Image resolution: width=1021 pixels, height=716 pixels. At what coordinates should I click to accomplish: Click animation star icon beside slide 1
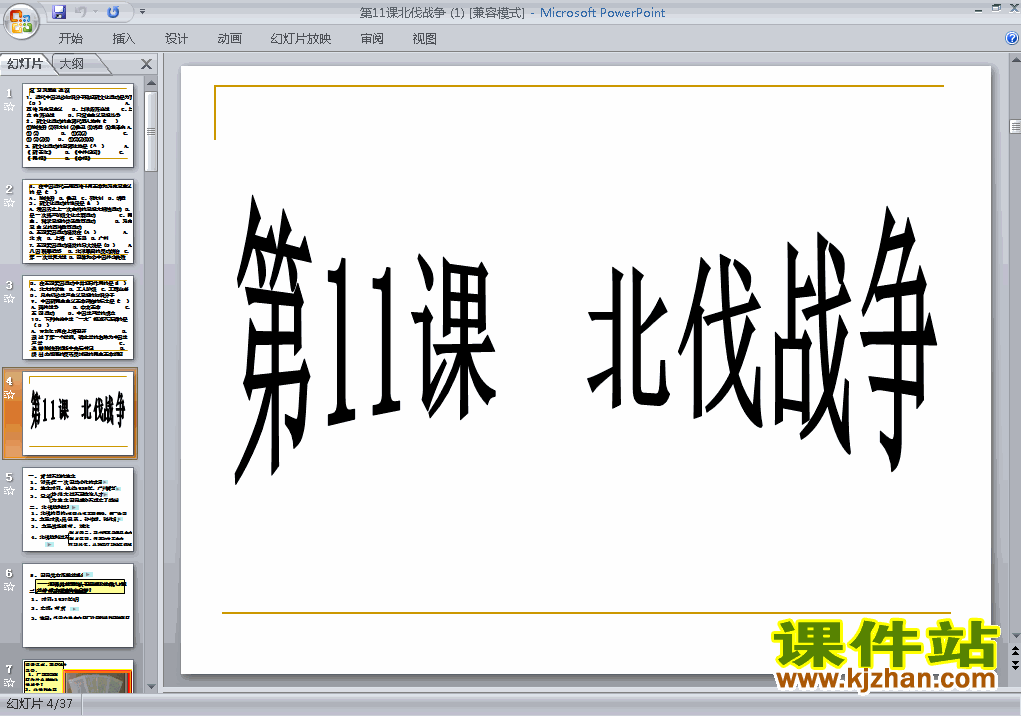(9, 107)
